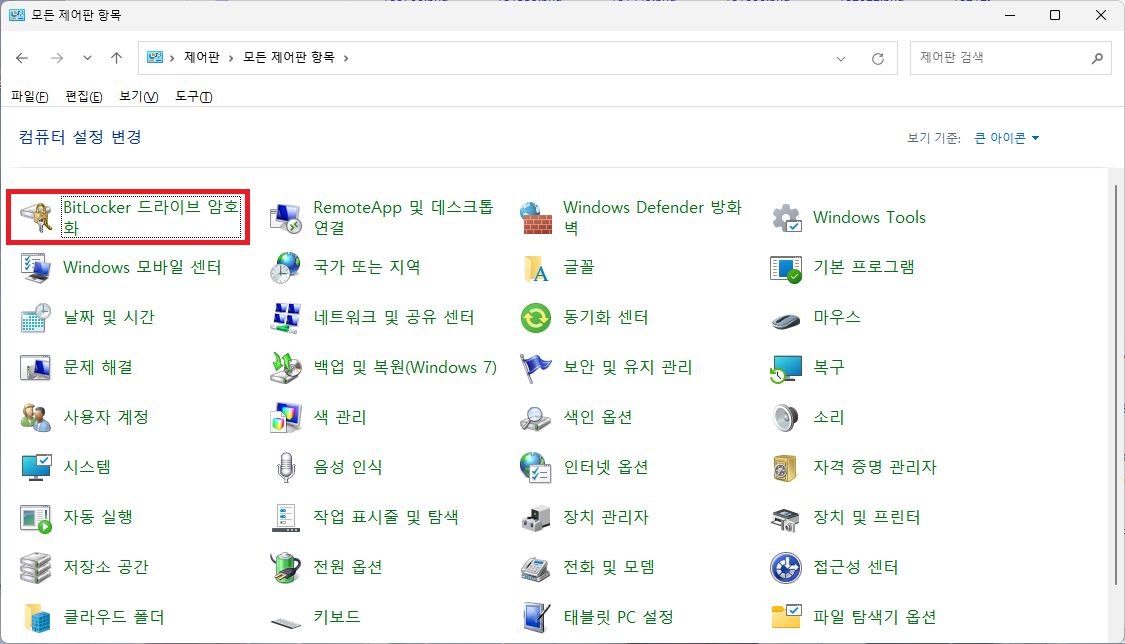Viewport: 1125px width, 644px height.
Task: Refresh the control panel view
Action: [x=877, y=59]
